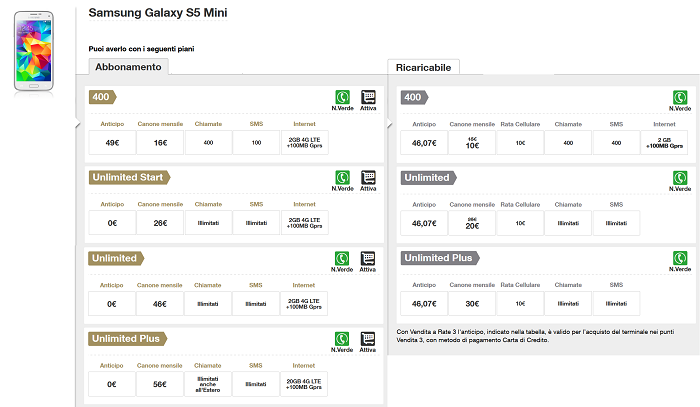Switch to the Ricaricabile tab
The width and height of the screenshot is (700, 407).
click(423, 67)
